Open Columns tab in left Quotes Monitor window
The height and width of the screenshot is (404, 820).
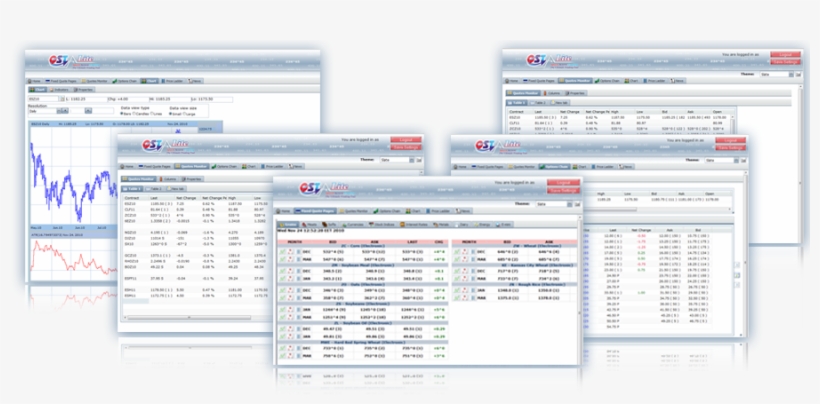point(167,179)
